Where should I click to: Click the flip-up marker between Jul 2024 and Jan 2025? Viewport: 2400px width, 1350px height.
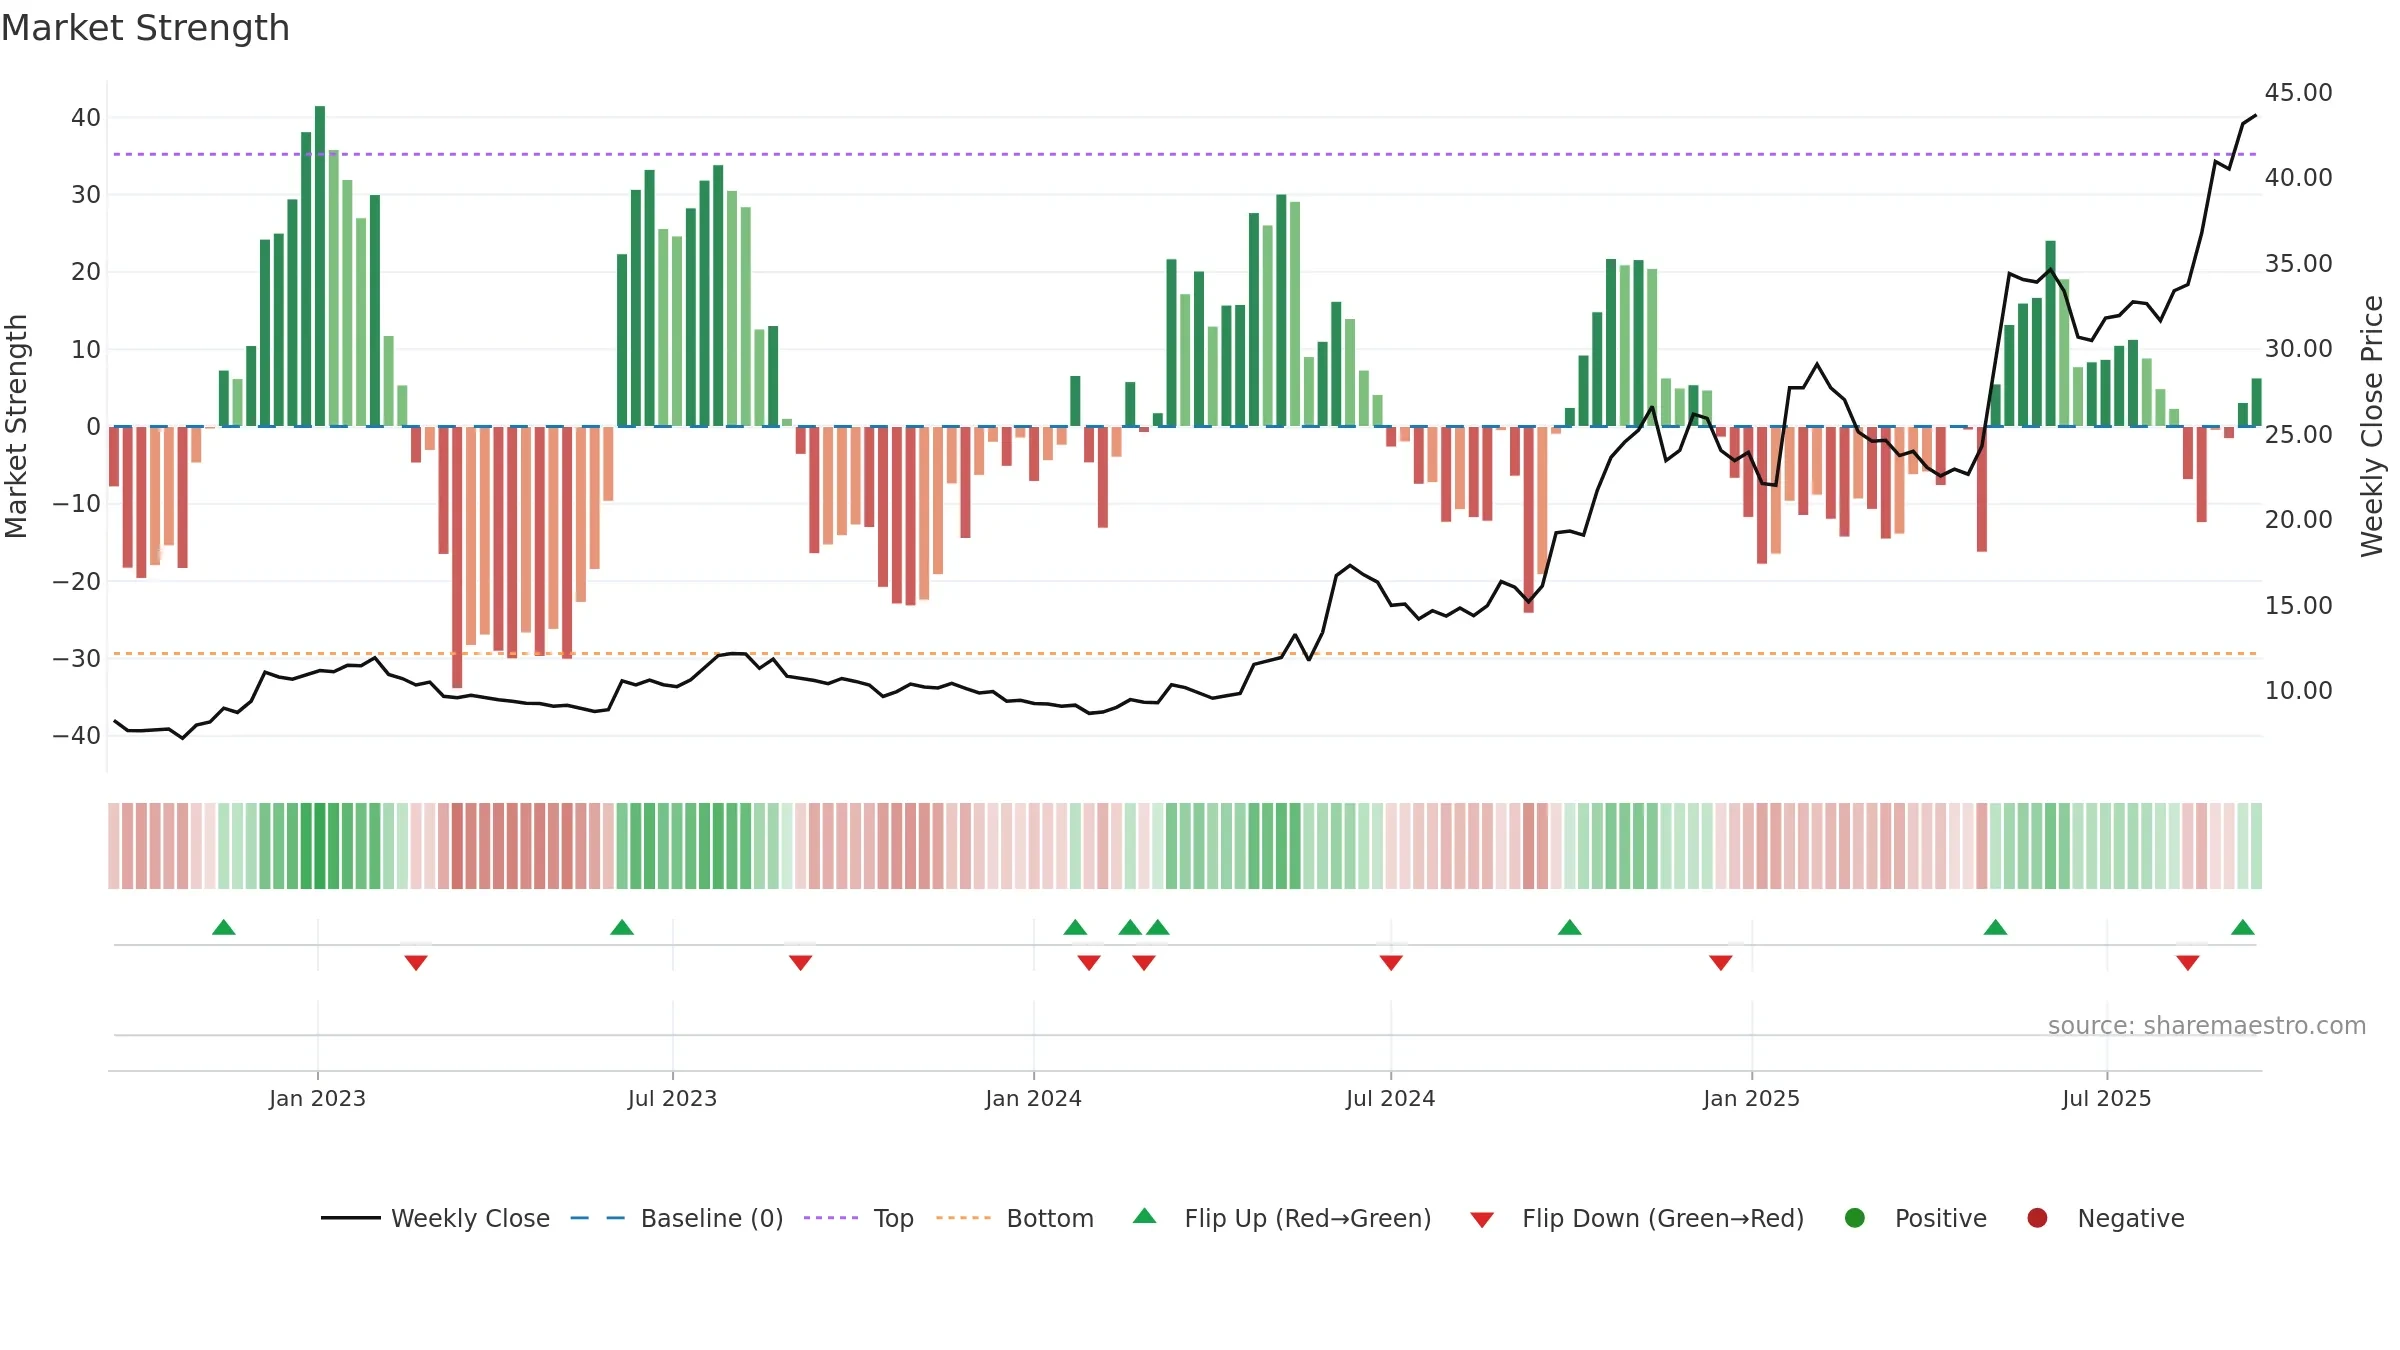(x=1570, y=928)
